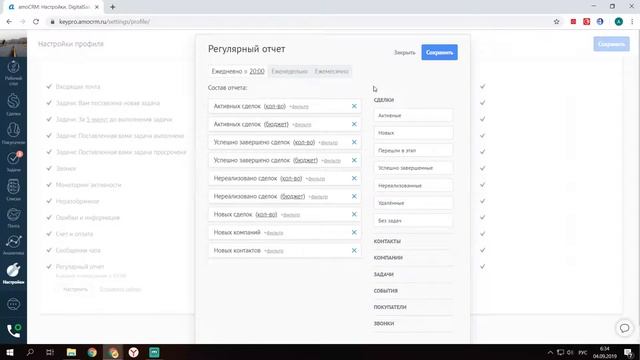The image size is (640, 360).
Task: Open the Customers icon in sidebar
Action: pyautogui.click(x=13, y=133)
